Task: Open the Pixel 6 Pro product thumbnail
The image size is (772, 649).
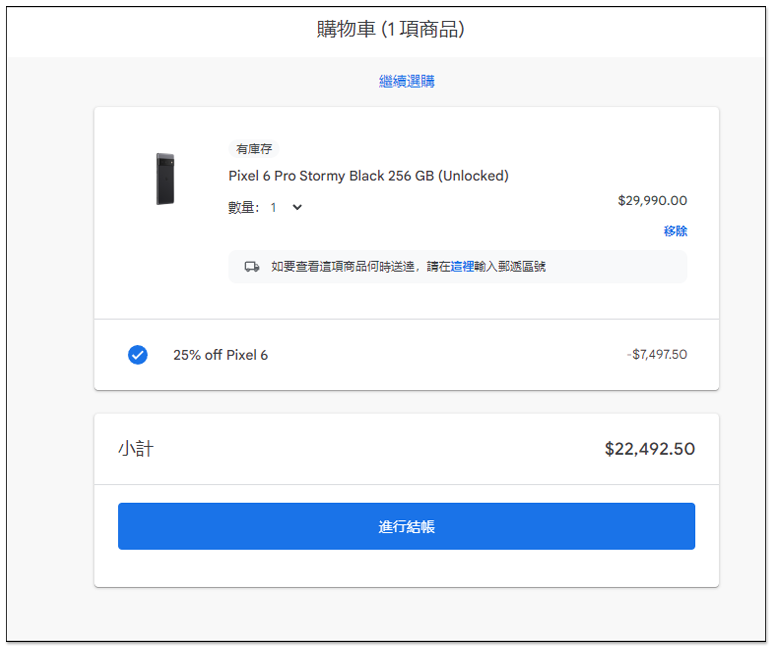Action: click(x=165, y=179)
